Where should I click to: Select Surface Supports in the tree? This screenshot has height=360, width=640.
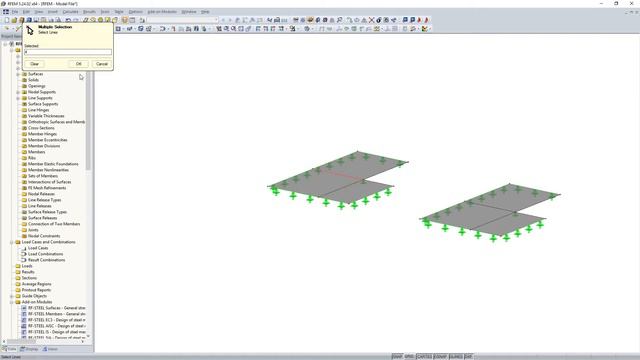click(x=43, y=104)
